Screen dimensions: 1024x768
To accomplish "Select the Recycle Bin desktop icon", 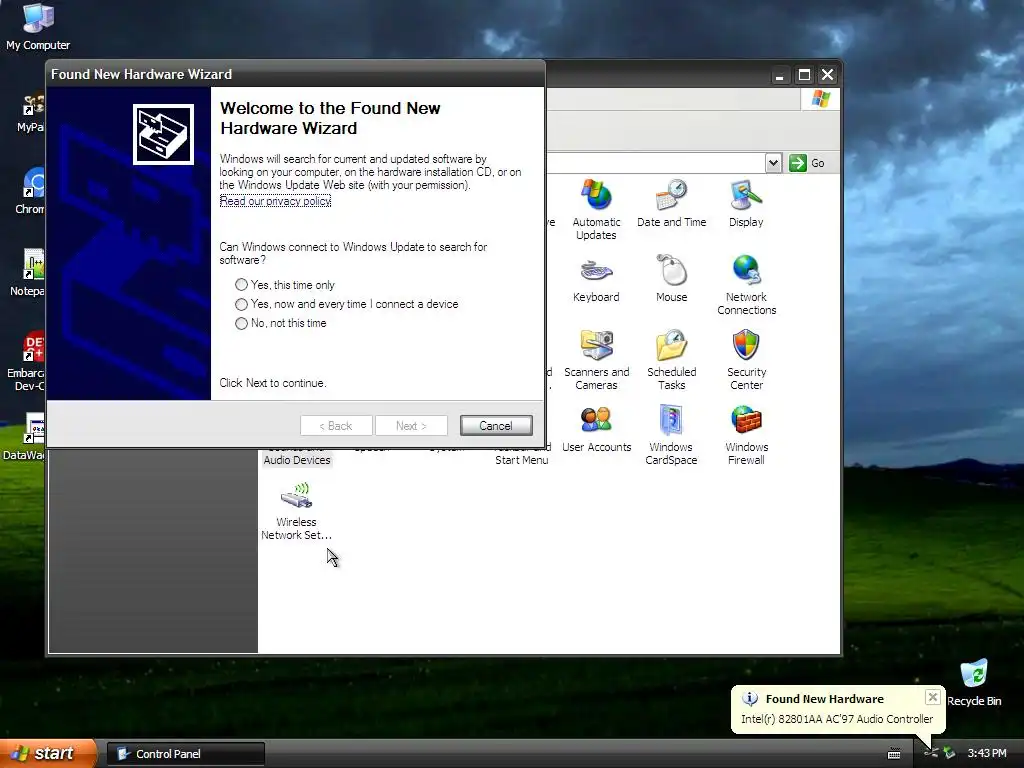I will pos(974,683).
